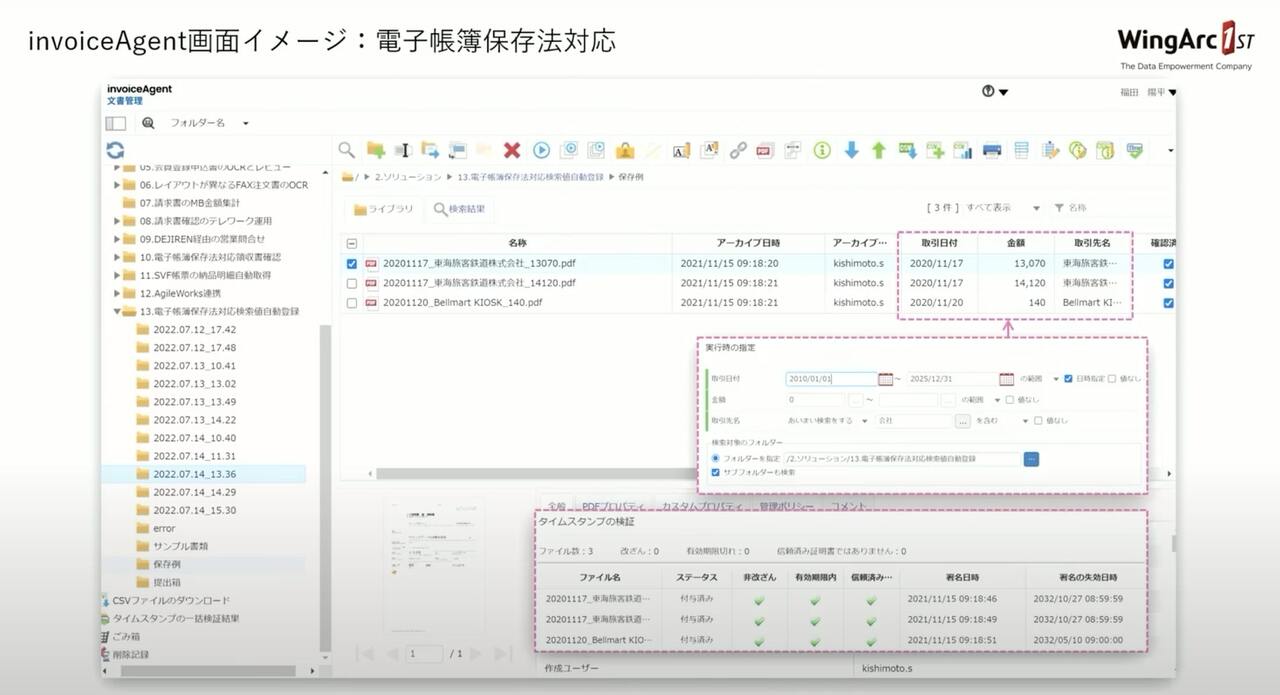Click the blue folder browse button

tap(1031, 459)
